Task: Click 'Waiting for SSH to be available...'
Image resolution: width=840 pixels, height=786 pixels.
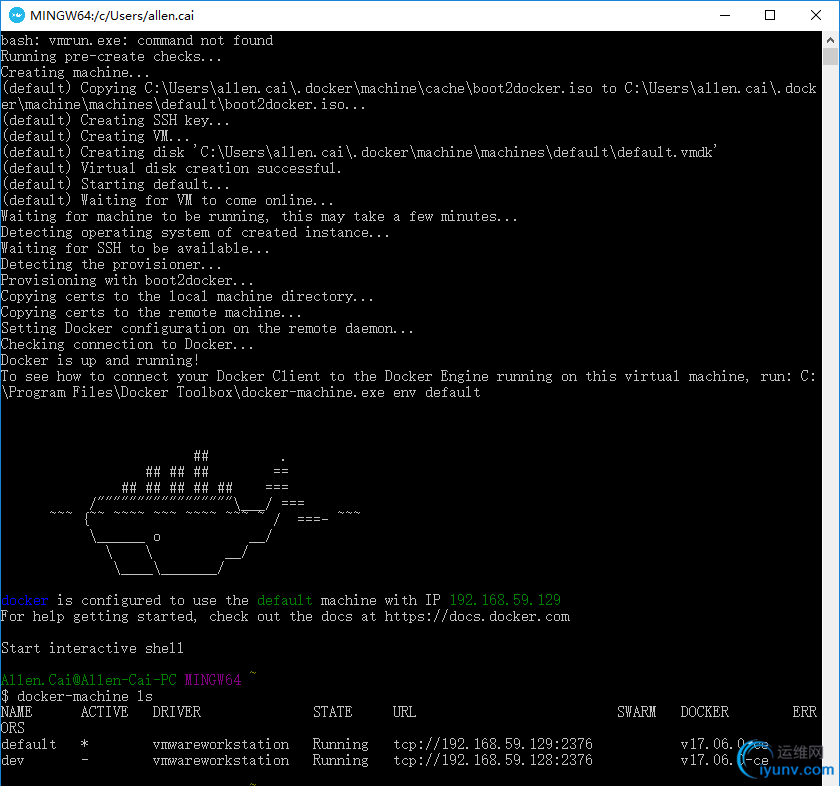Action: [136, 249]
